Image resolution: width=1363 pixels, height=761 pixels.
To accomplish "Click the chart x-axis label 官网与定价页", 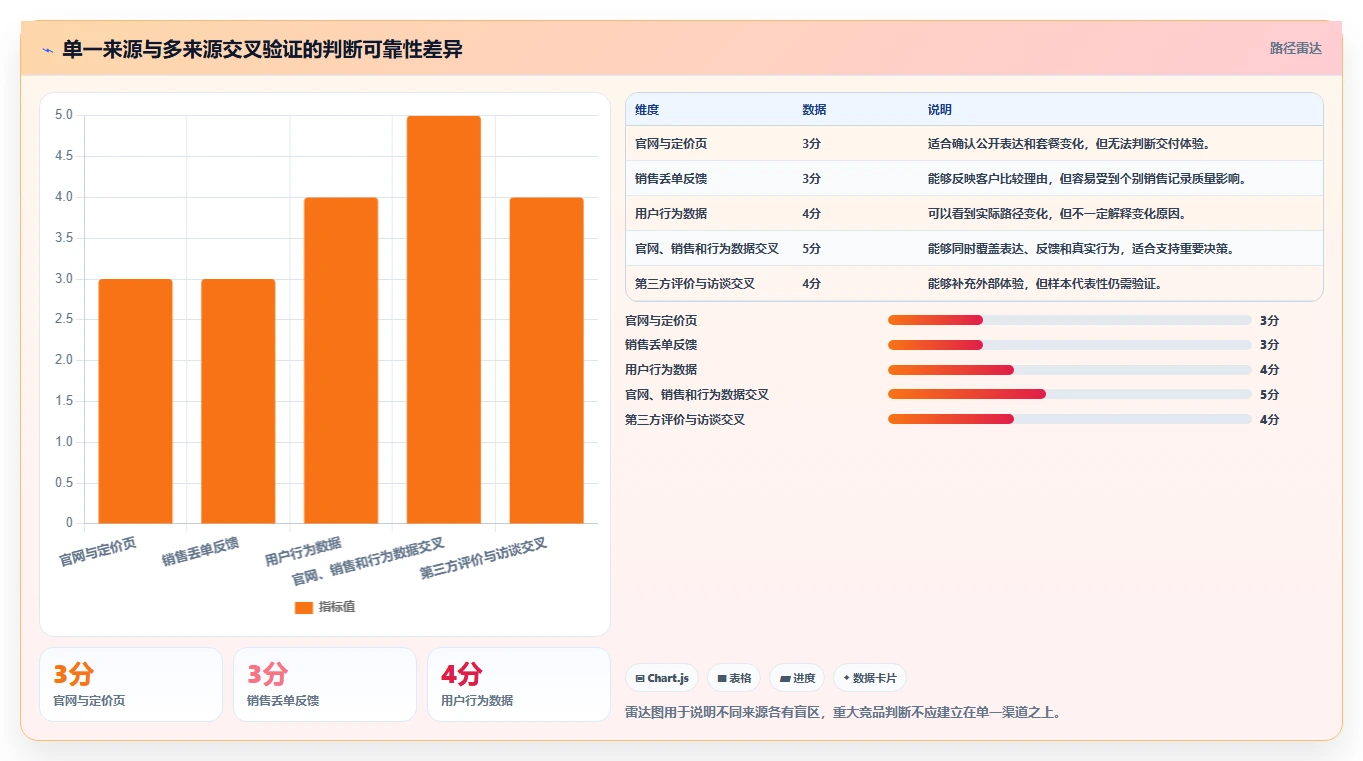I will click(98, 552).
